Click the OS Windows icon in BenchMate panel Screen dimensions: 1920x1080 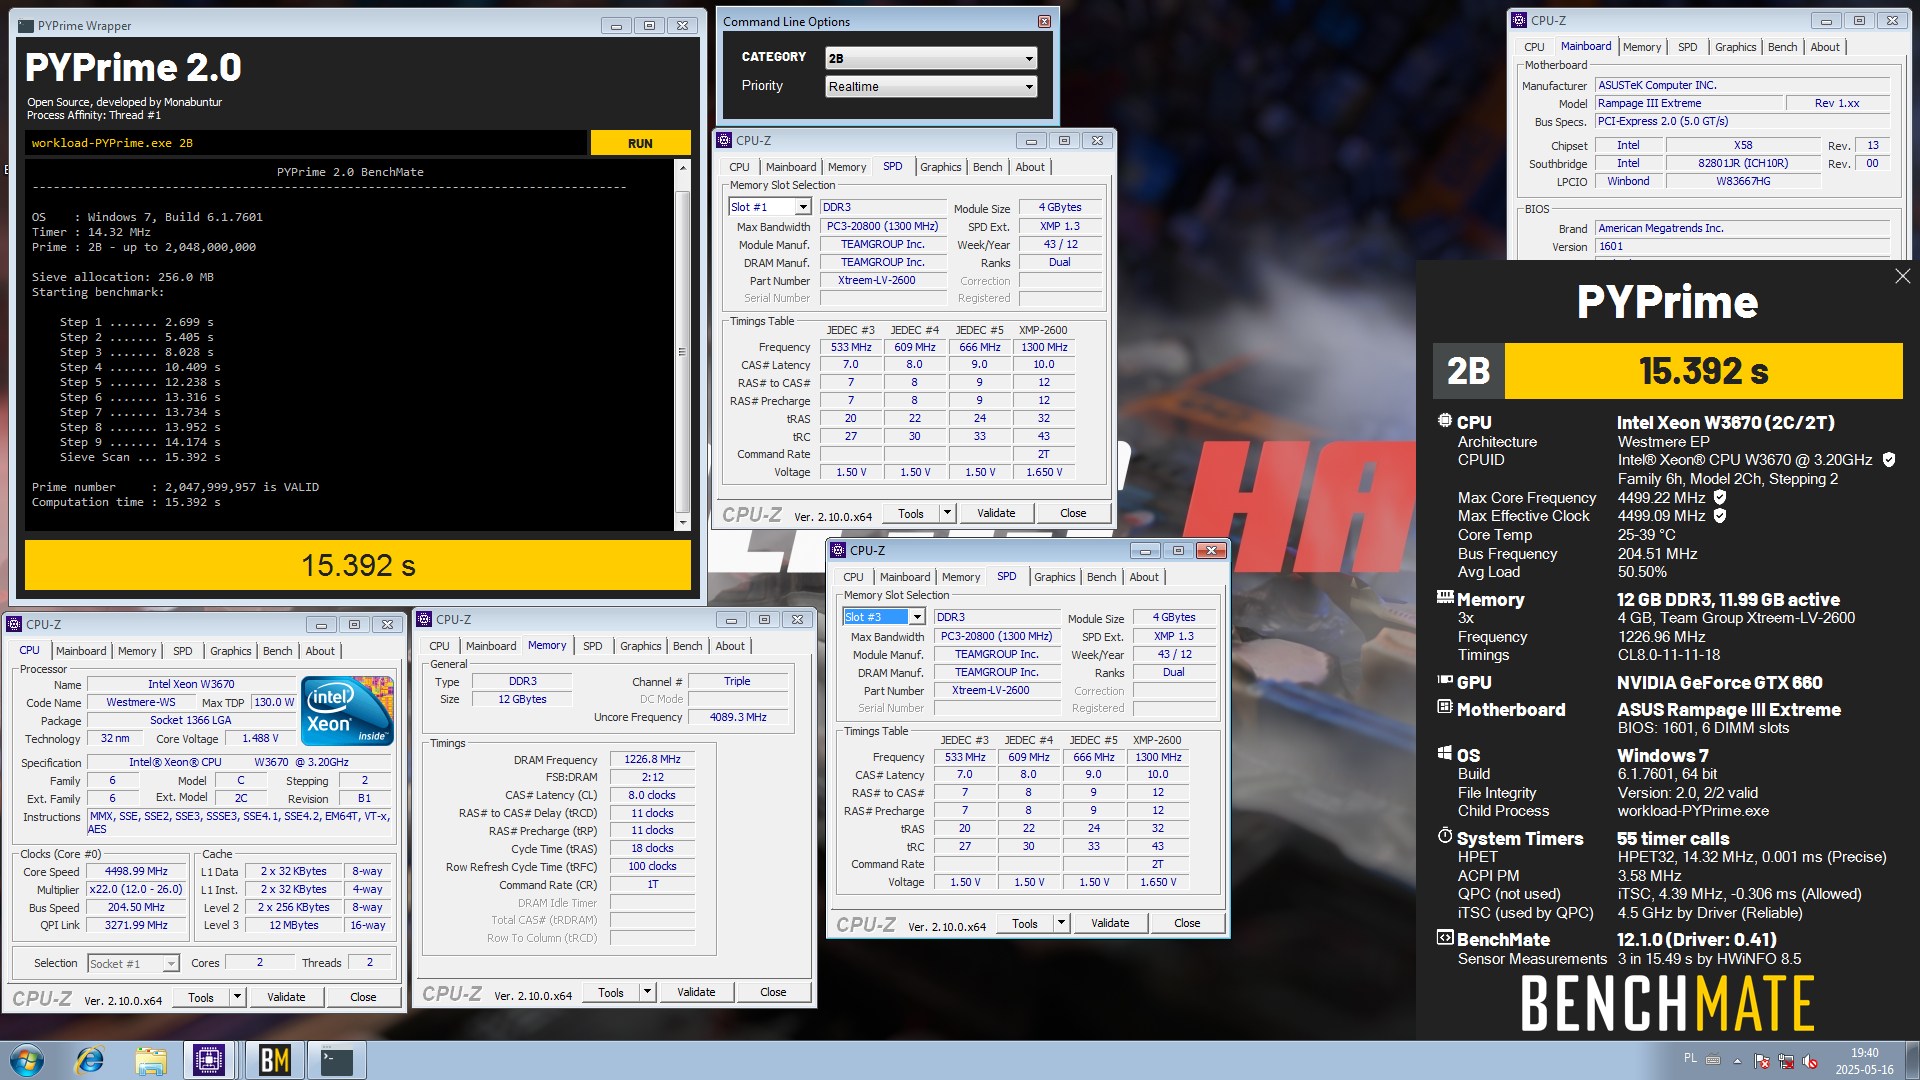point(1444,753)
